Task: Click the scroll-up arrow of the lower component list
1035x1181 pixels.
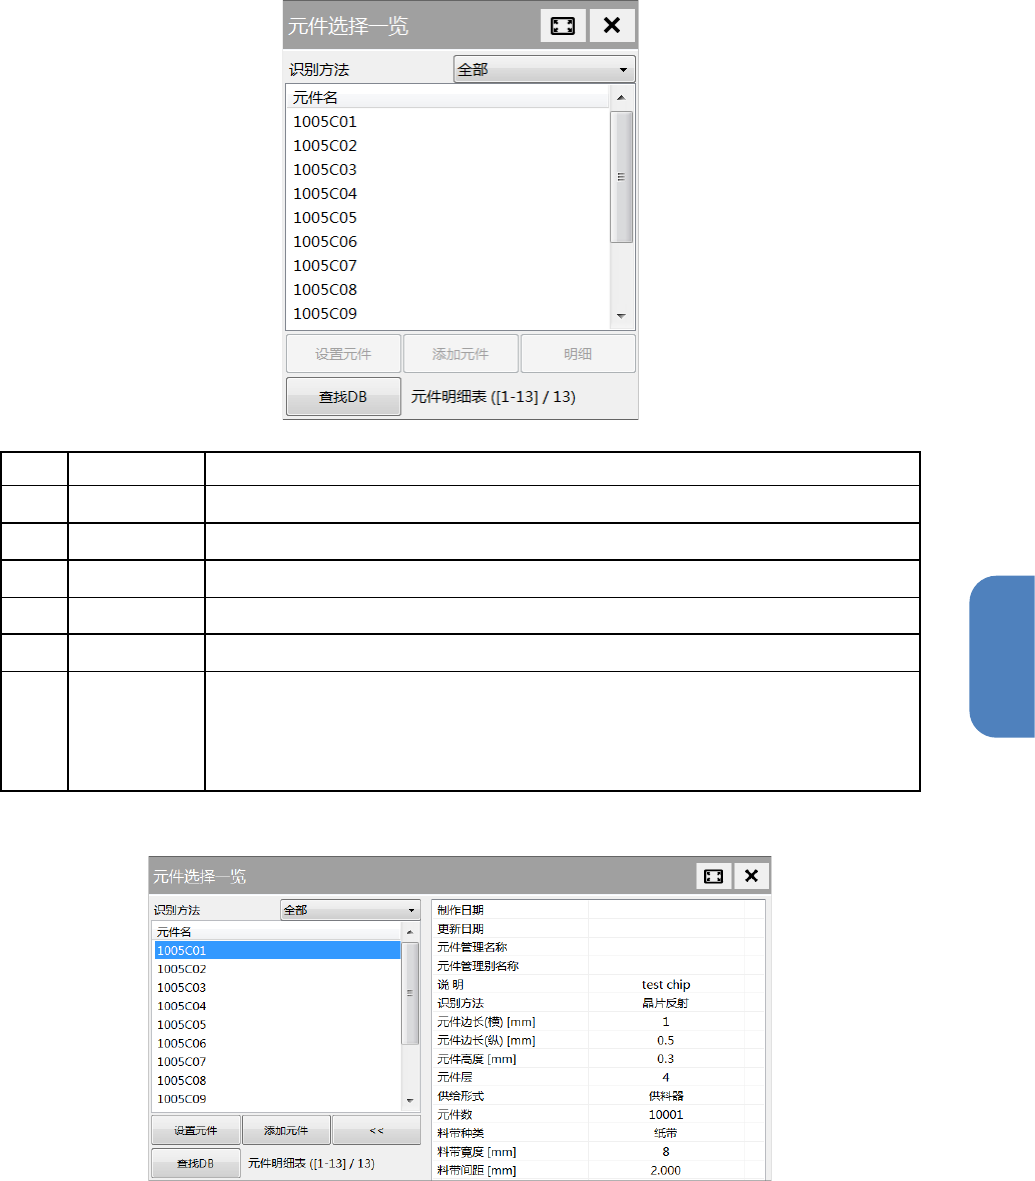Action: (x=410, y=932)
